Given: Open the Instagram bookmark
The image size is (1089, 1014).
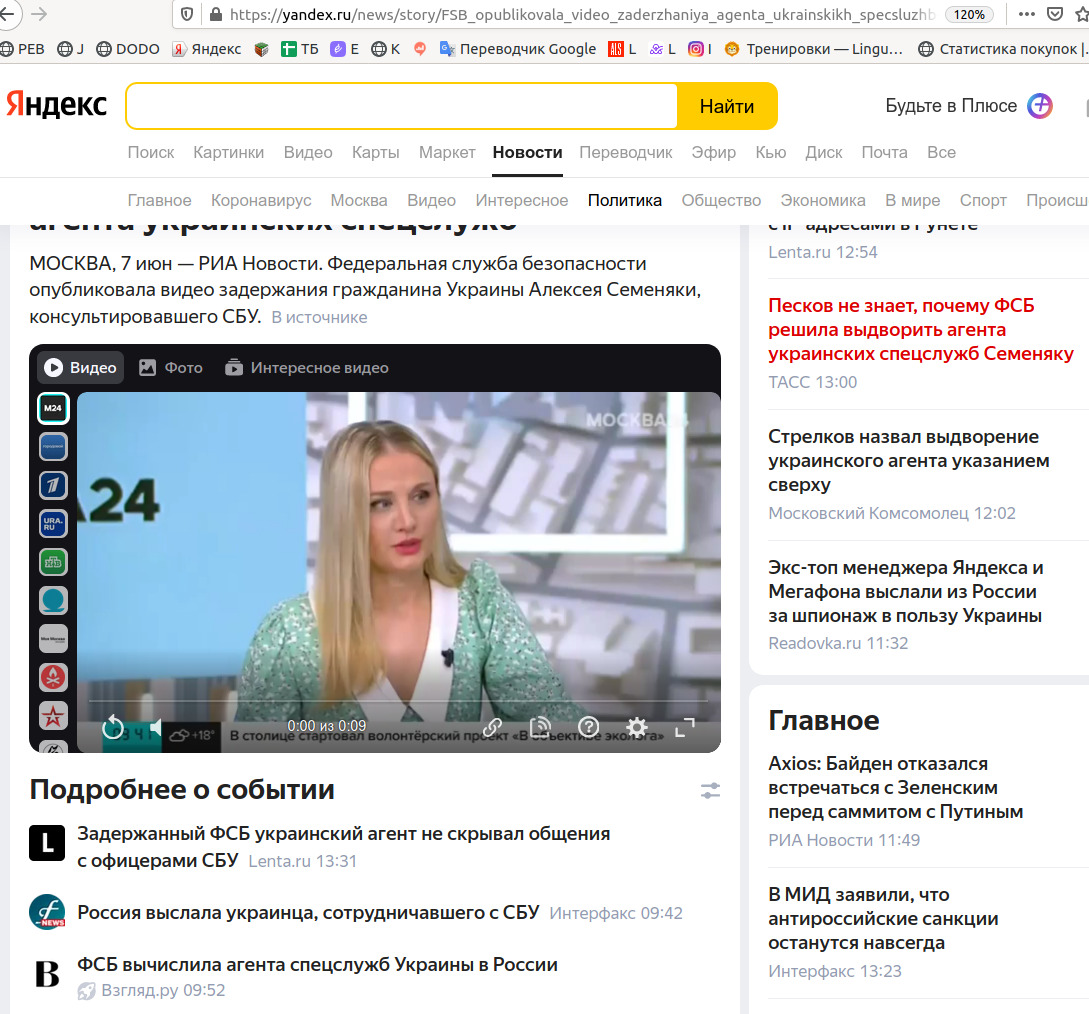Looking at the screenshot, I should pos(699,49).
